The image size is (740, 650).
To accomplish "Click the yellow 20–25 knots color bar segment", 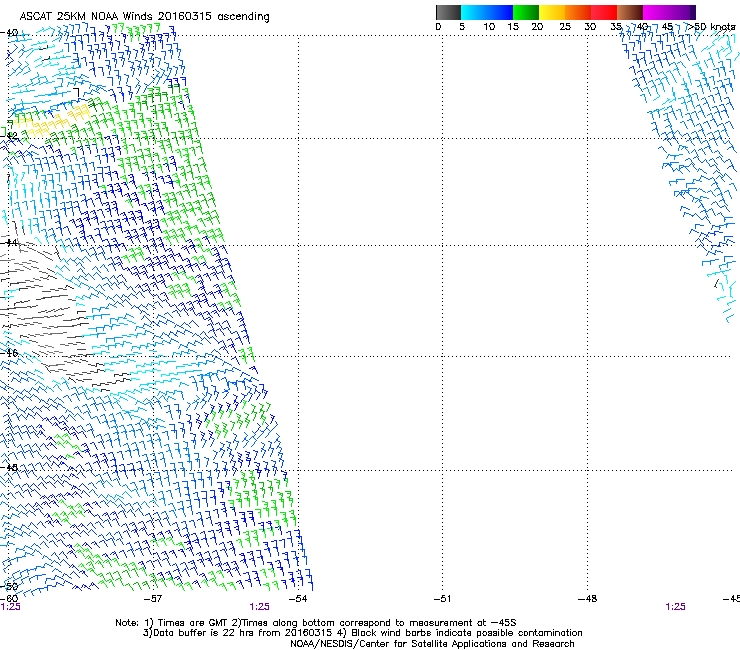I will [552, 12].
